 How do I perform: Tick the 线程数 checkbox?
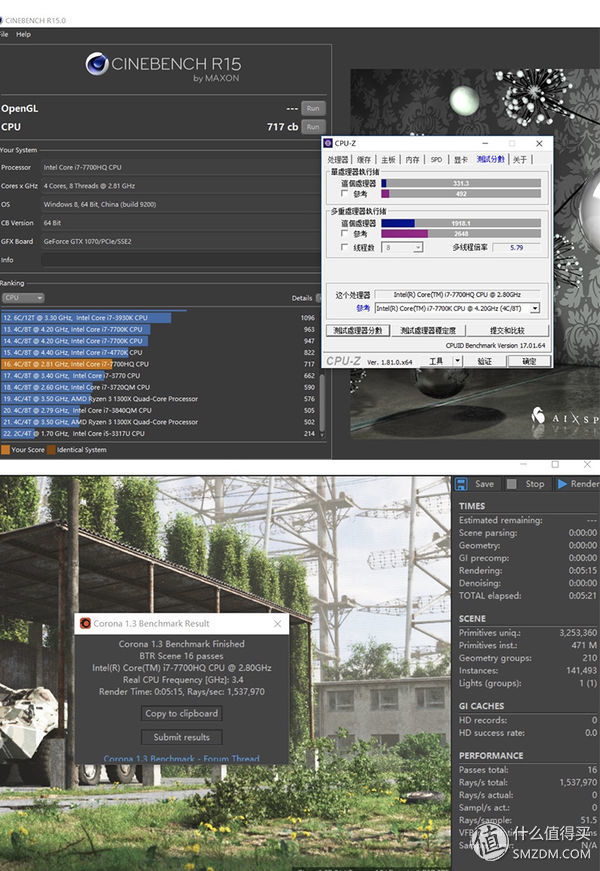pyautogui.click(x=345, y=247)
